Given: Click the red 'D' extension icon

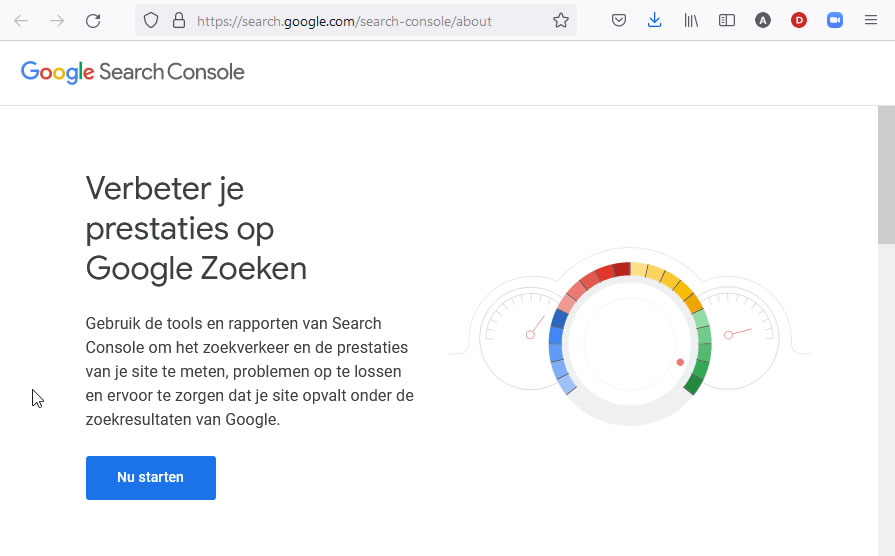Looking at the screenshot, I should tap(799, 21).
